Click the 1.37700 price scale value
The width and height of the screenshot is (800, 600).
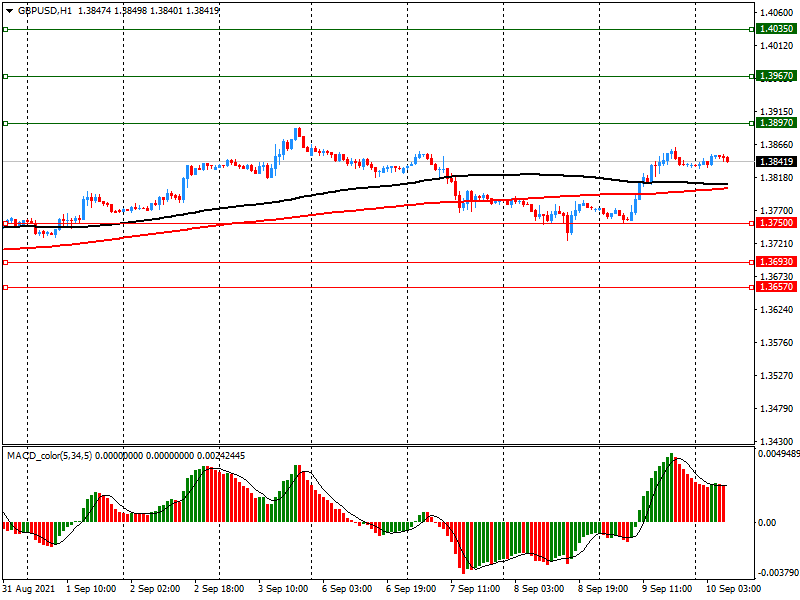pos(777,211)
